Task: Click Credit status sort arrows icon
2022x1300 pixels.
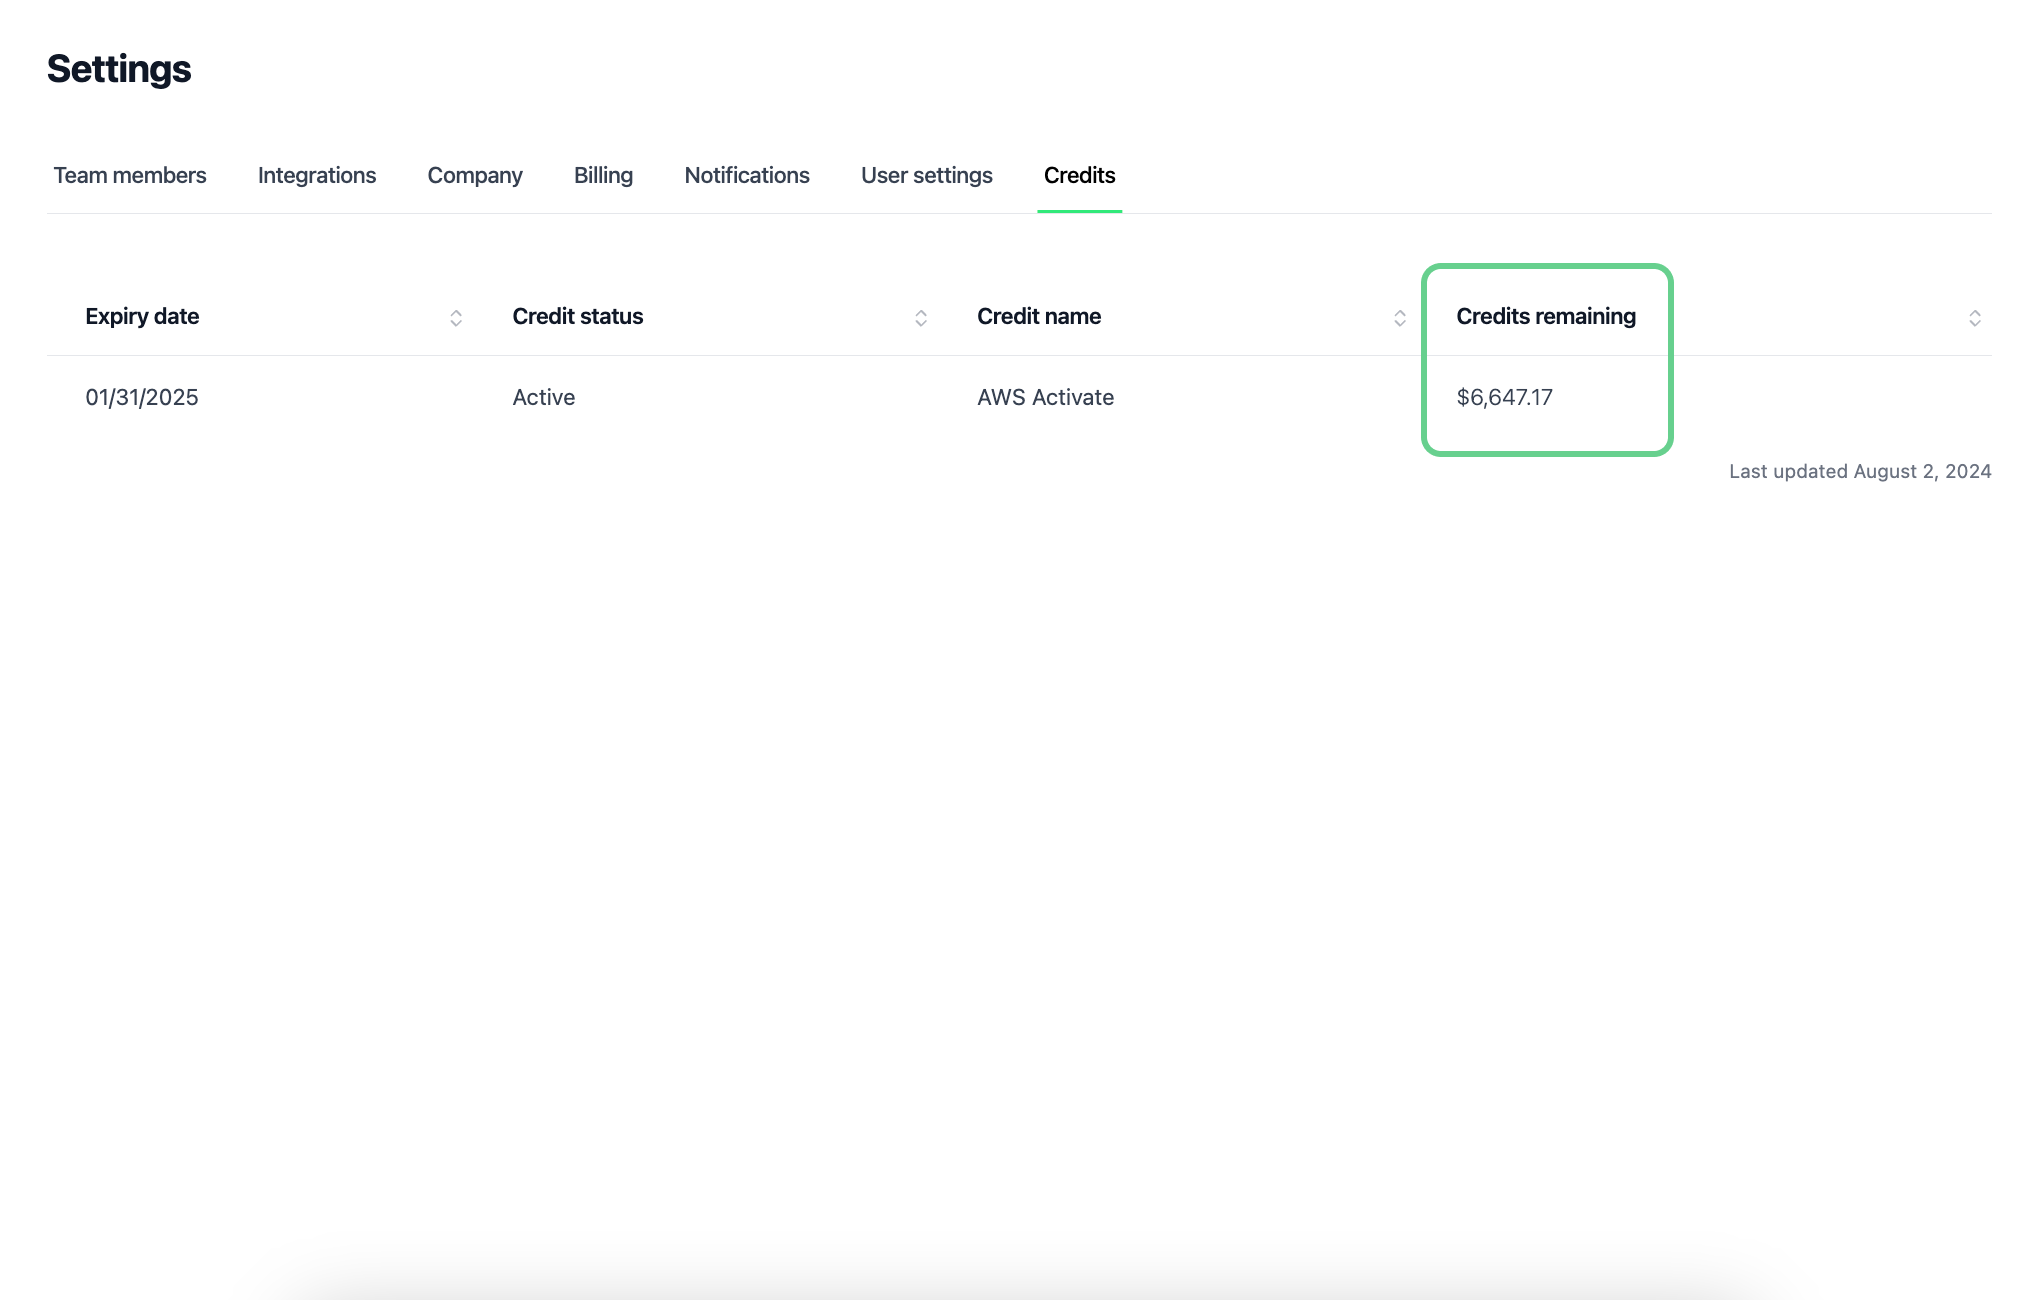Action: tap(921, 318)
